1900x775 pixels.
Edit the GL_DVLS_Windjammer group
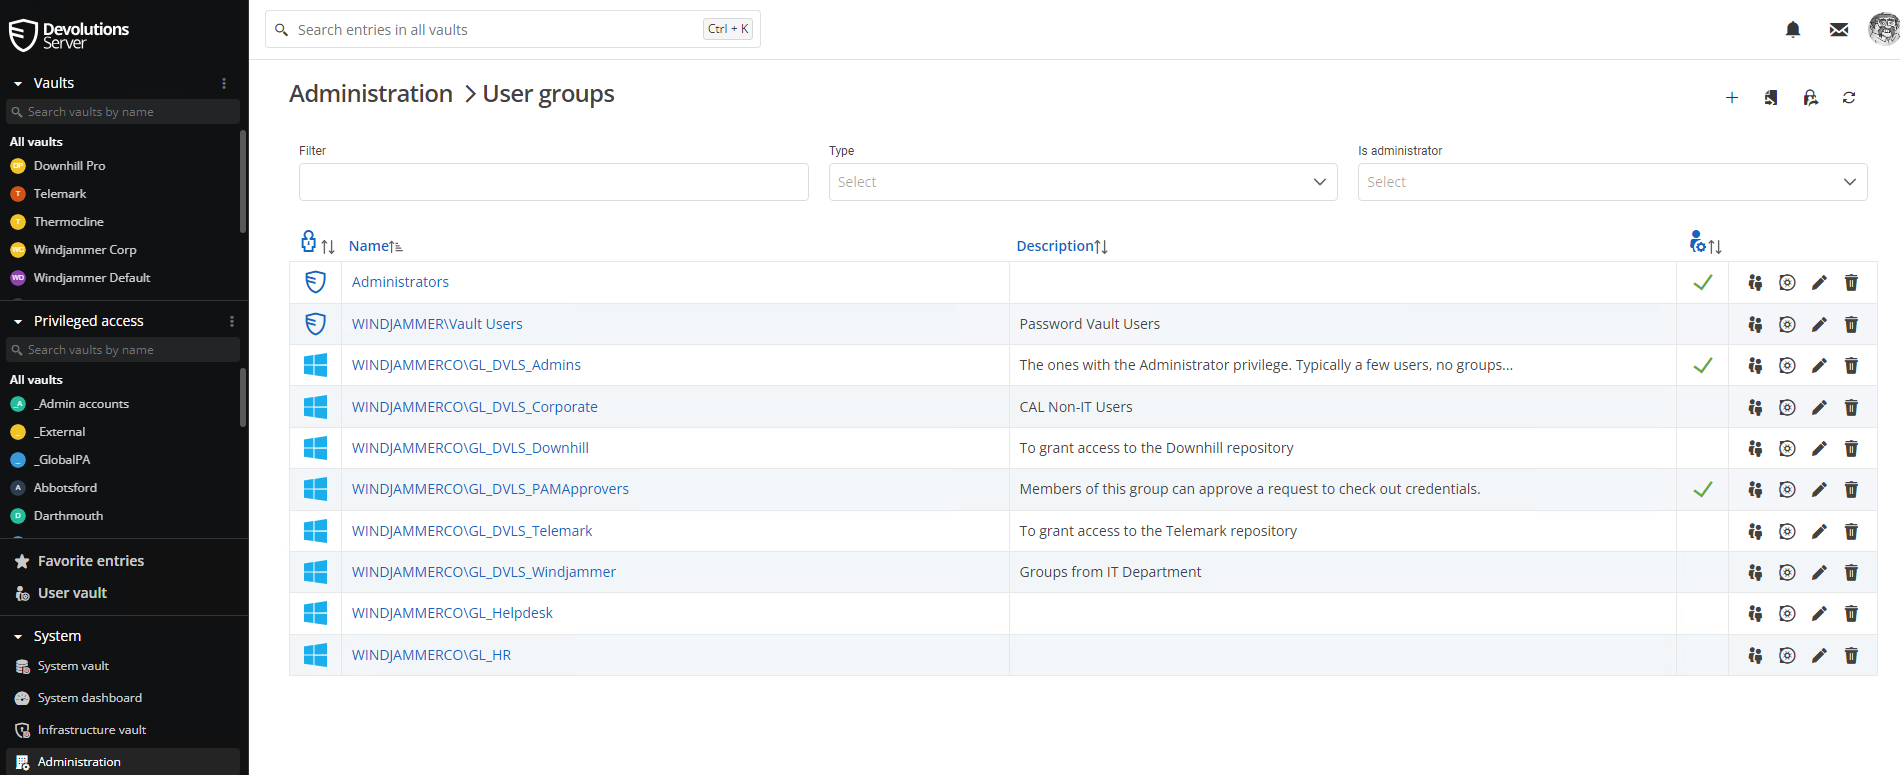1819,572
